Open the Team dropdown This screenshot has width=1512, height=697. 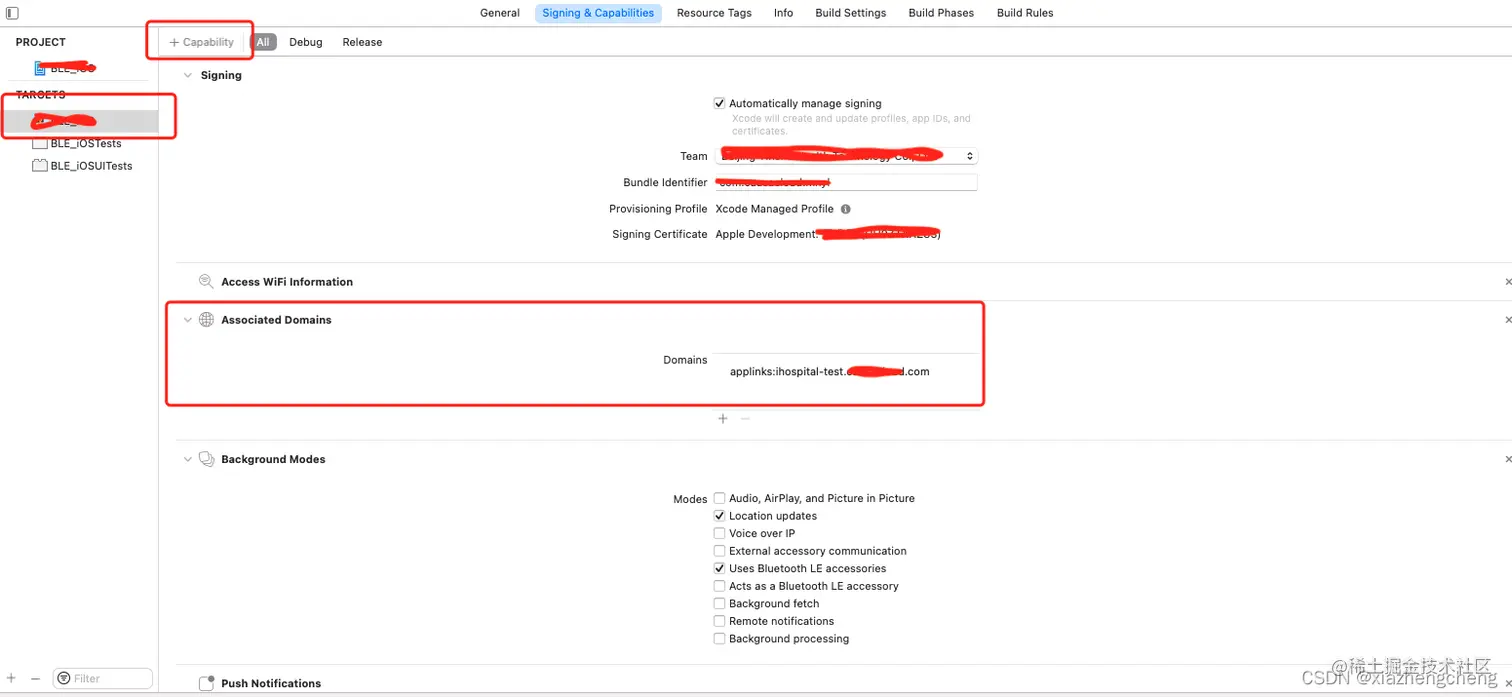tap(846, 156)
